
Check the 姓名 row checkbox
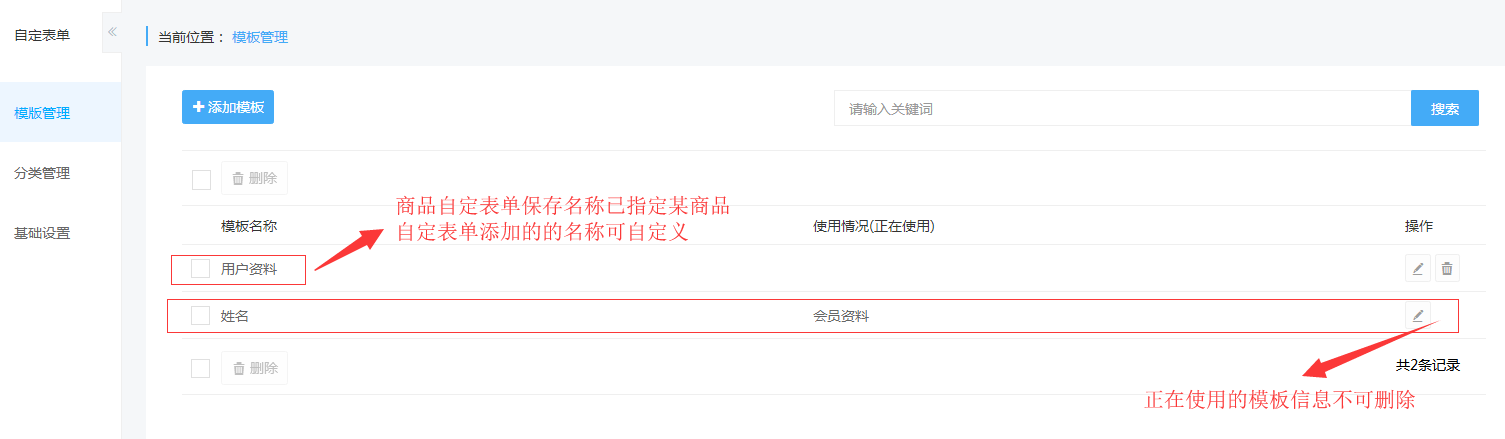coord(200,315)
